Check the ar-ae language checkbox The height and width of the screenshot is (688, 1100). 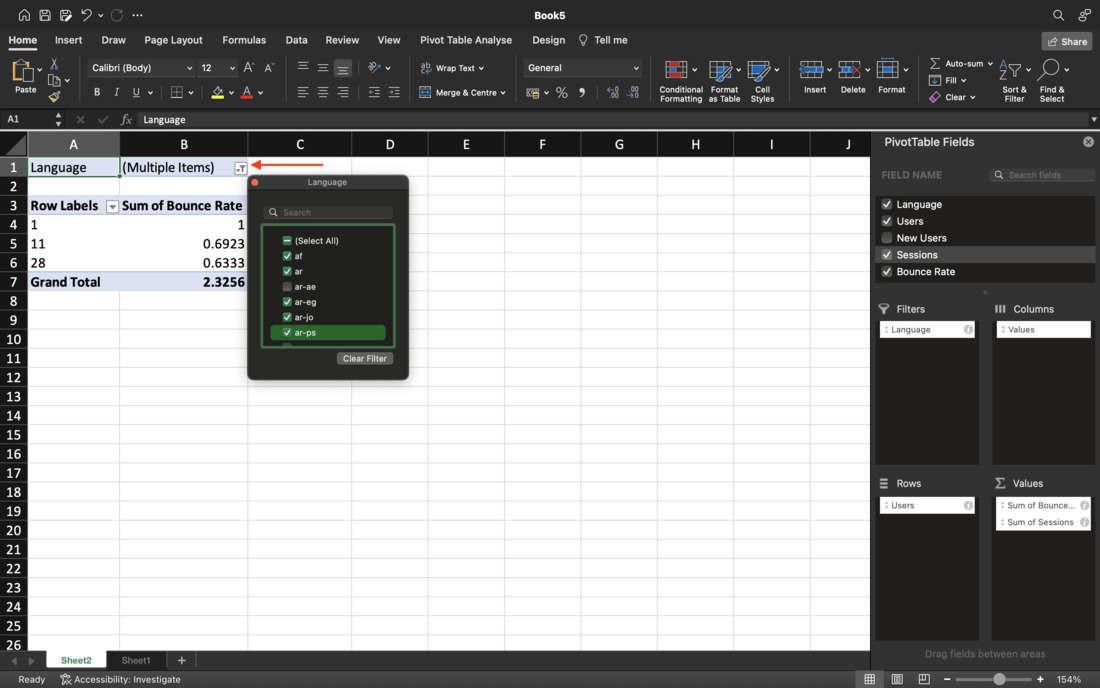pyautogui.click(x=287, y=286)
